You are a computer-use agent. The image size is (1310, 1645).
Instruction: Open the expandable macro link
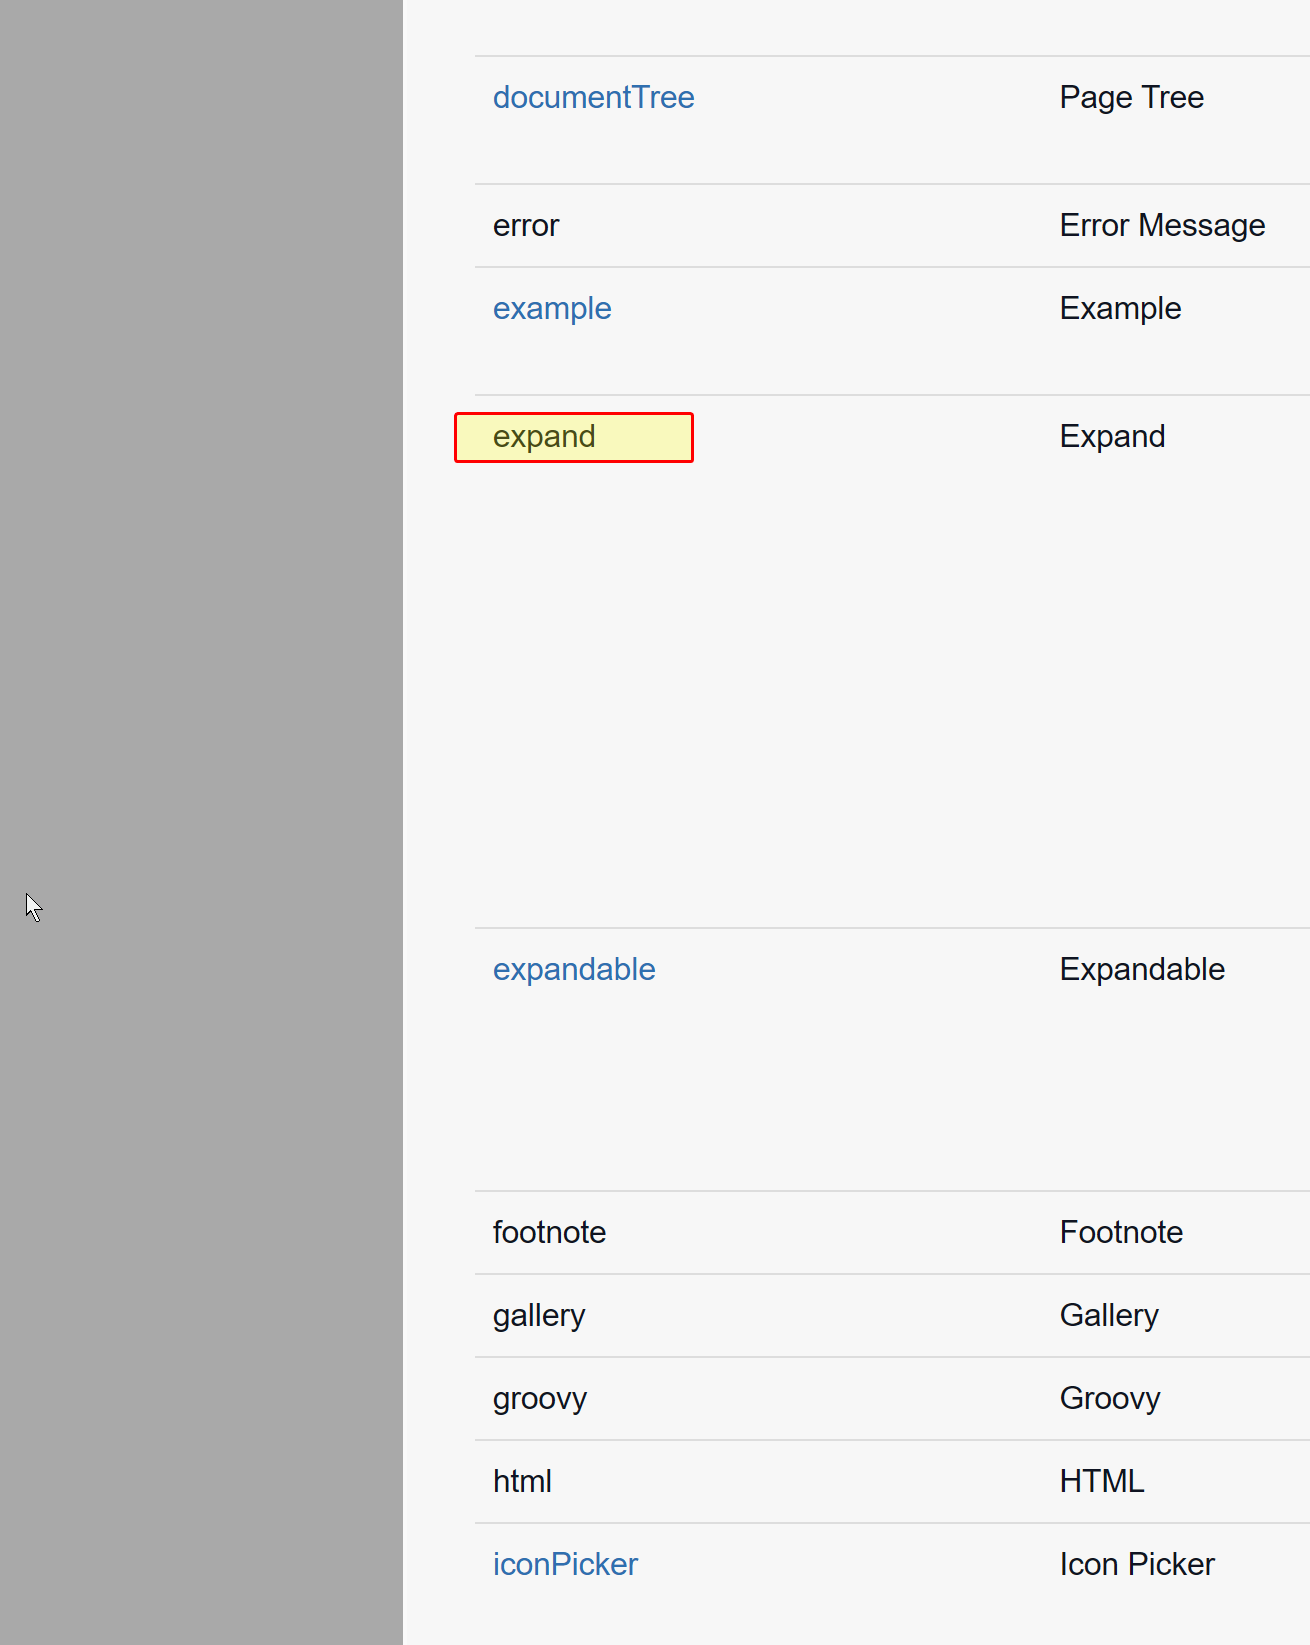[x=574, y=969]
